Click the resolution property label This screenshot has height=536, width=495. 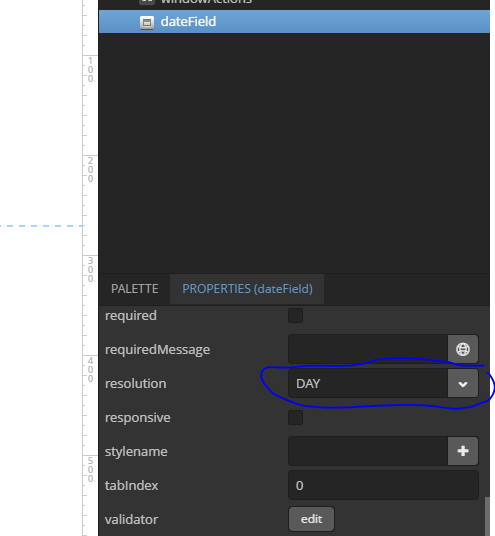(x=136, y=384)
